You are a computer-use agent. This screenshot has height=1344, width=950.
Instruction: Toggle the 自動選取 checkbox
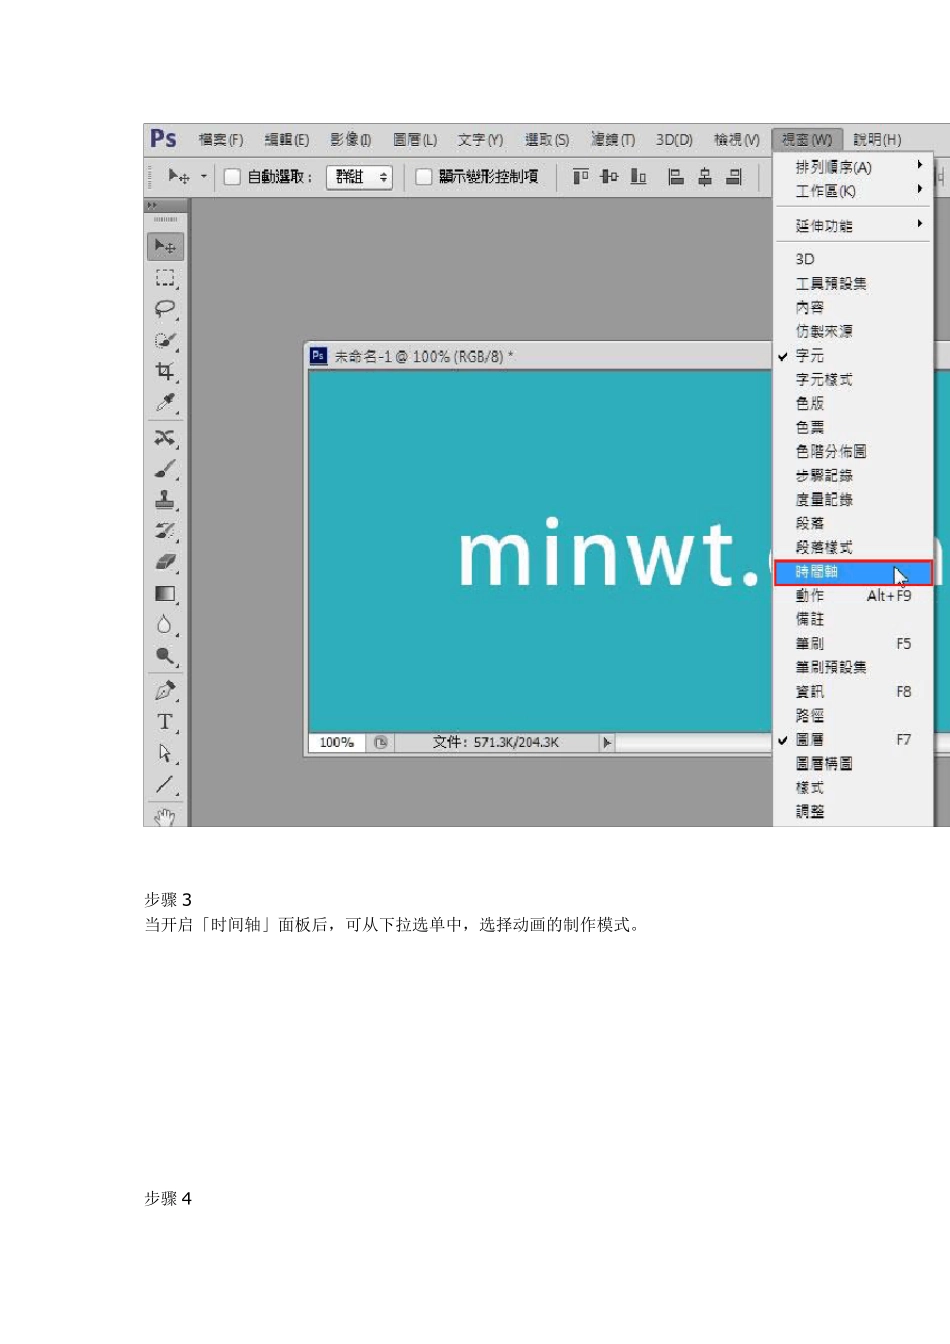(232, 177)
